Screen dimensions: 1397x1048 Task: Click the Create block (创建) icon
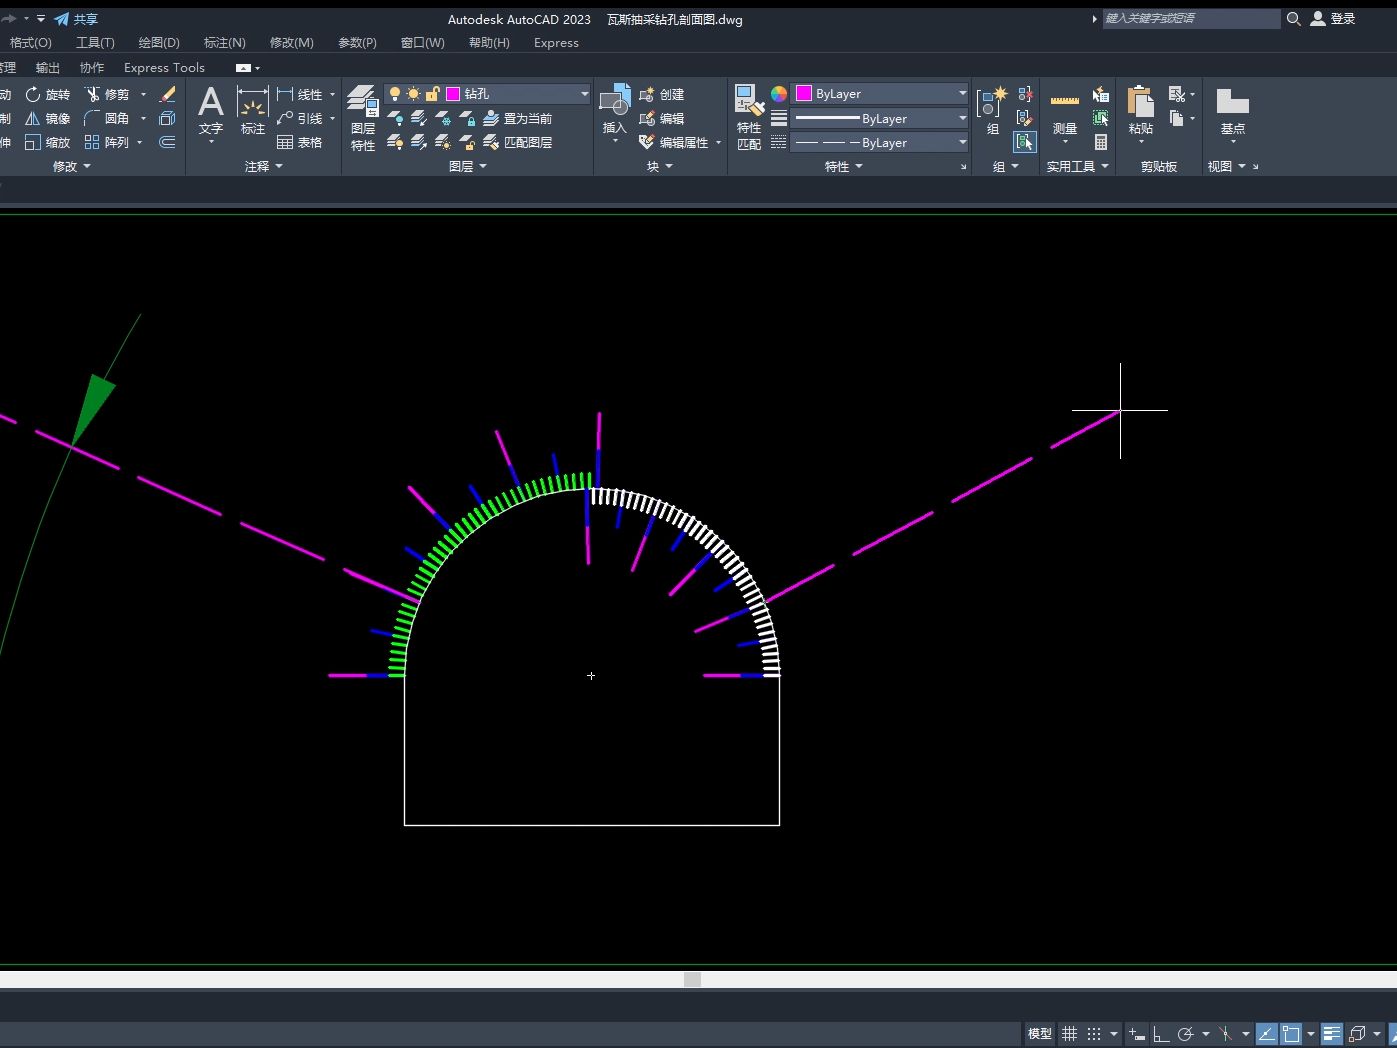coord(661,94)
